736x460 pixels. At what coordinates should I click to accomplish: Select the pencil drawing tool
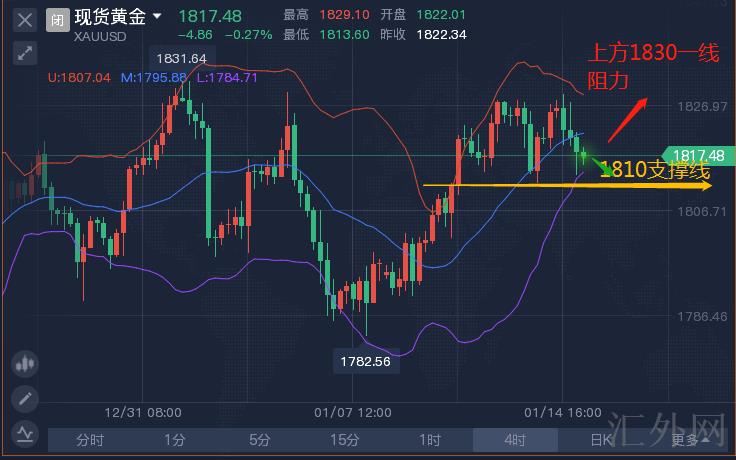[x=25, y=400]
